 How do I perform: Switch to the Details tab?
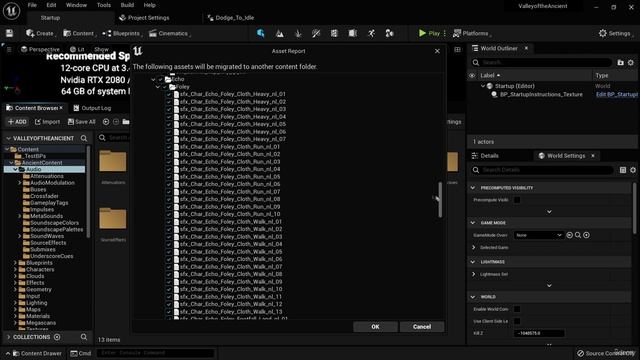485,156
